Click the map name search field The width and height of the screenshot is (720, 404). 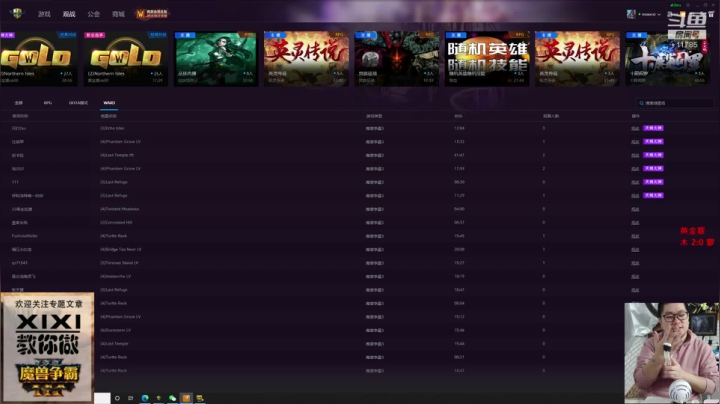coord(675,103)
